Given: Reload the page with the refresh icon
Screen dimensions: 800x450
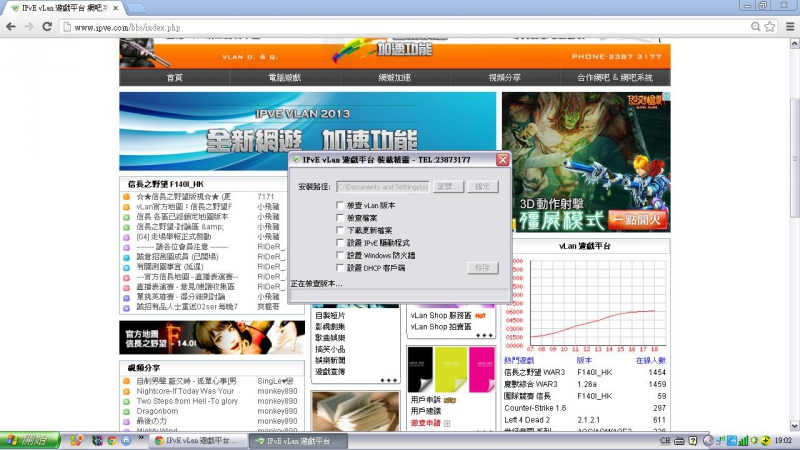Looking at the screenshot, I should (x=48, y=27).
